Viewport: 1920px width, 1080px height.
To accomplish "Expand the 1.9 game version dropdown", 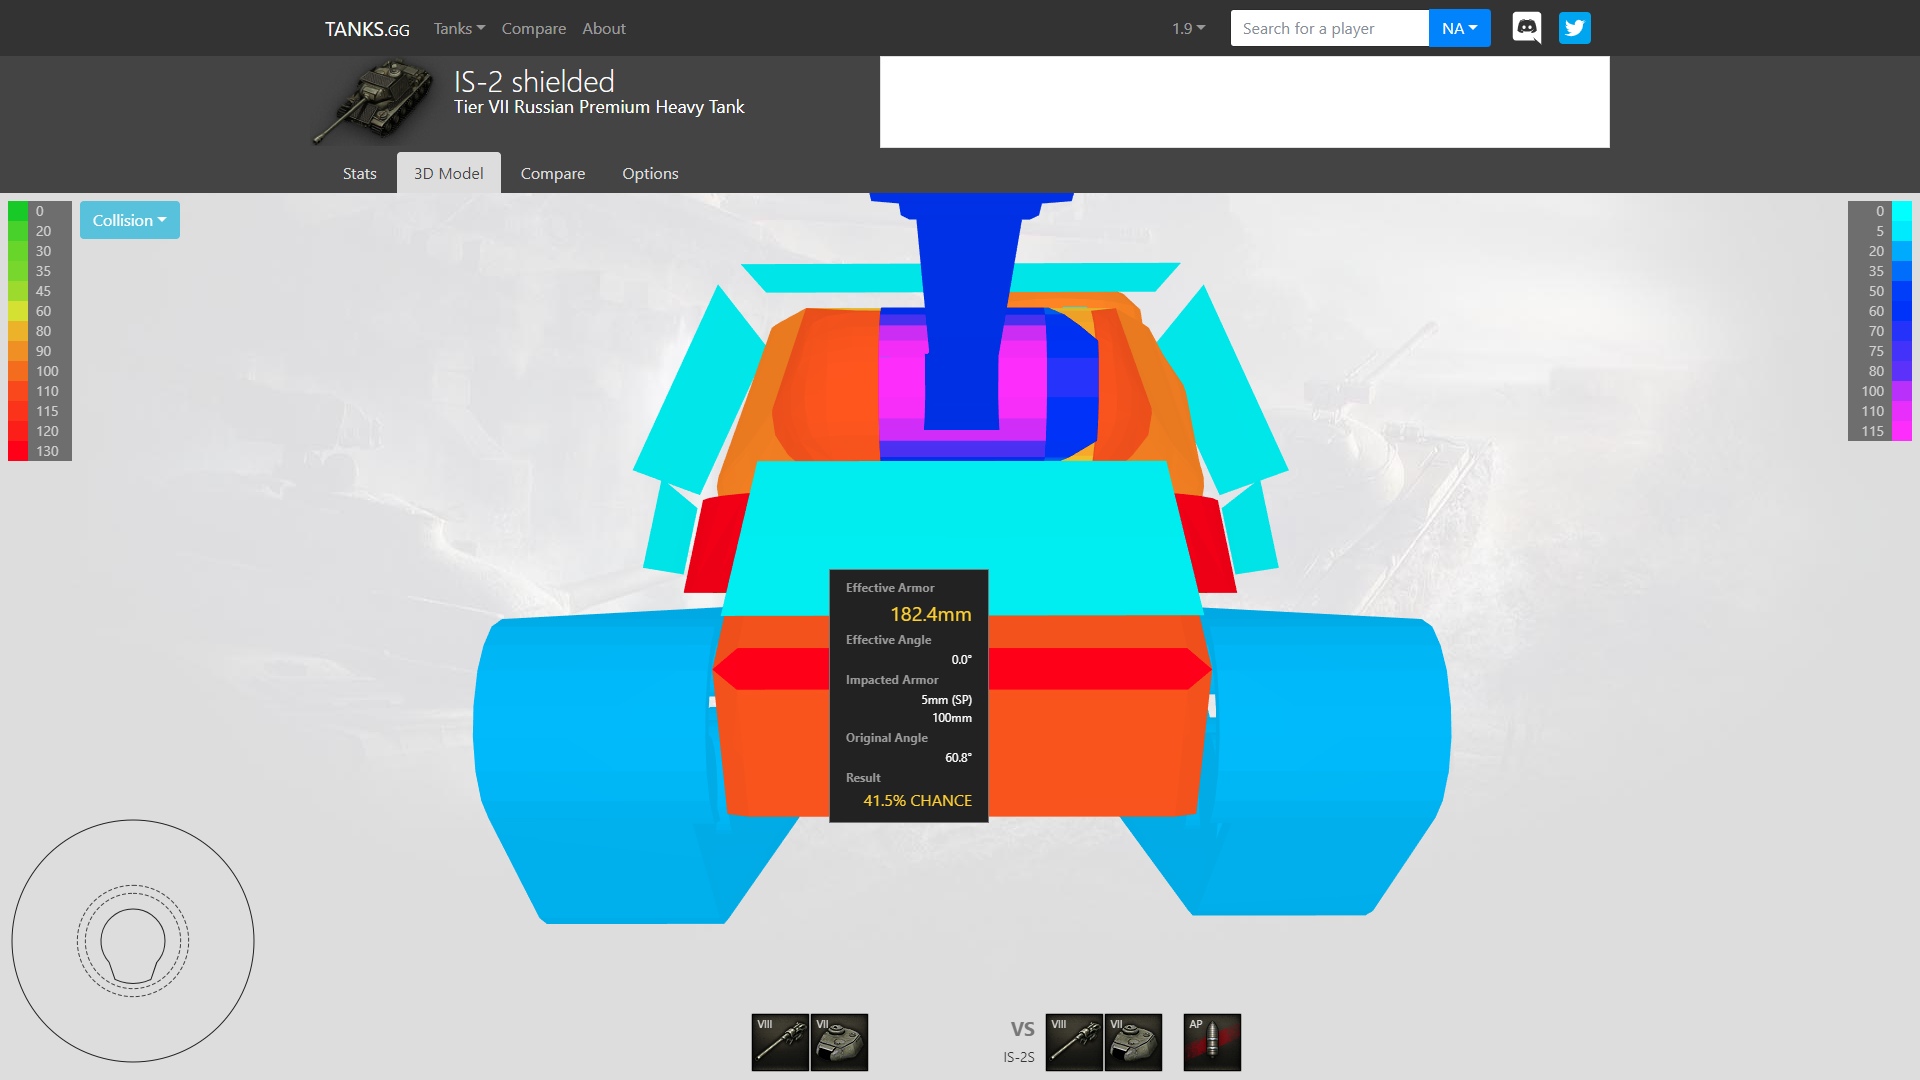I will [1189, 28].
